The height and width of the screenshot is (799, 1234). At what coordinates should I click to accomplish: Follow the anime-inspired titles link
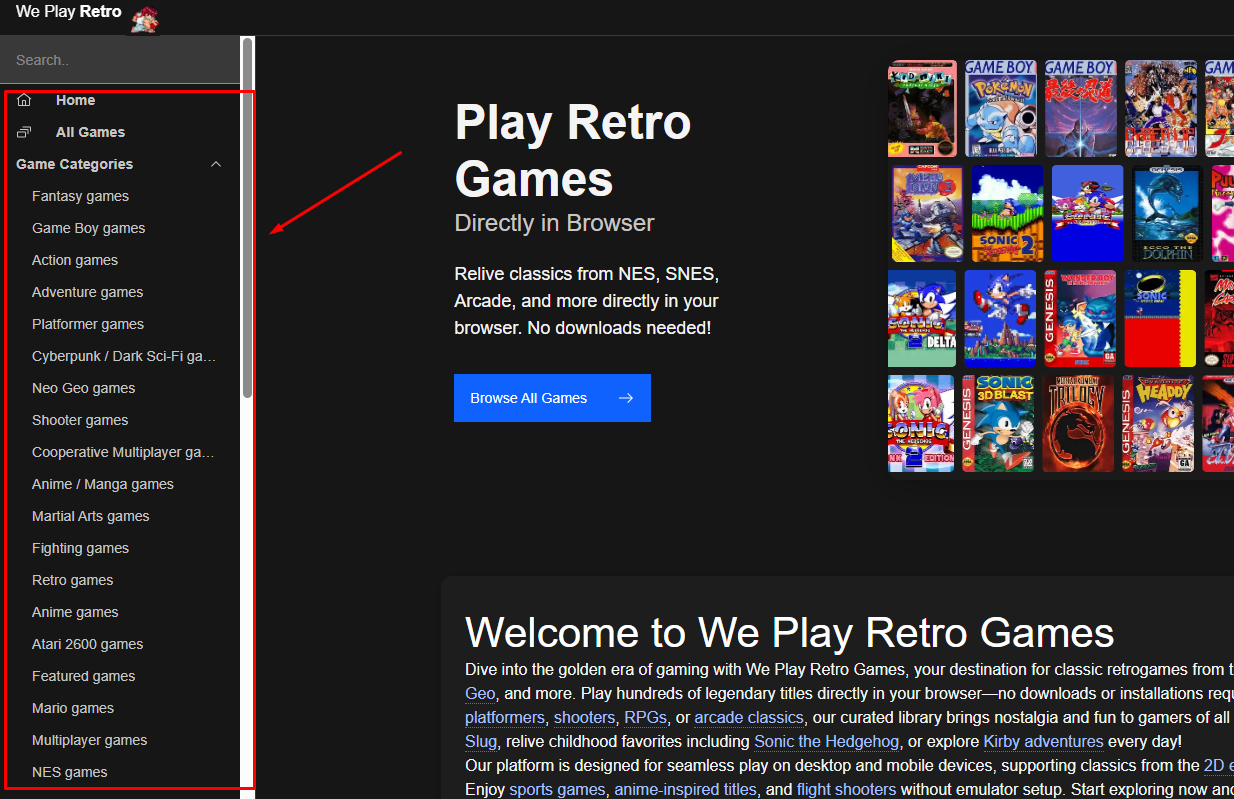pos(685,790)
